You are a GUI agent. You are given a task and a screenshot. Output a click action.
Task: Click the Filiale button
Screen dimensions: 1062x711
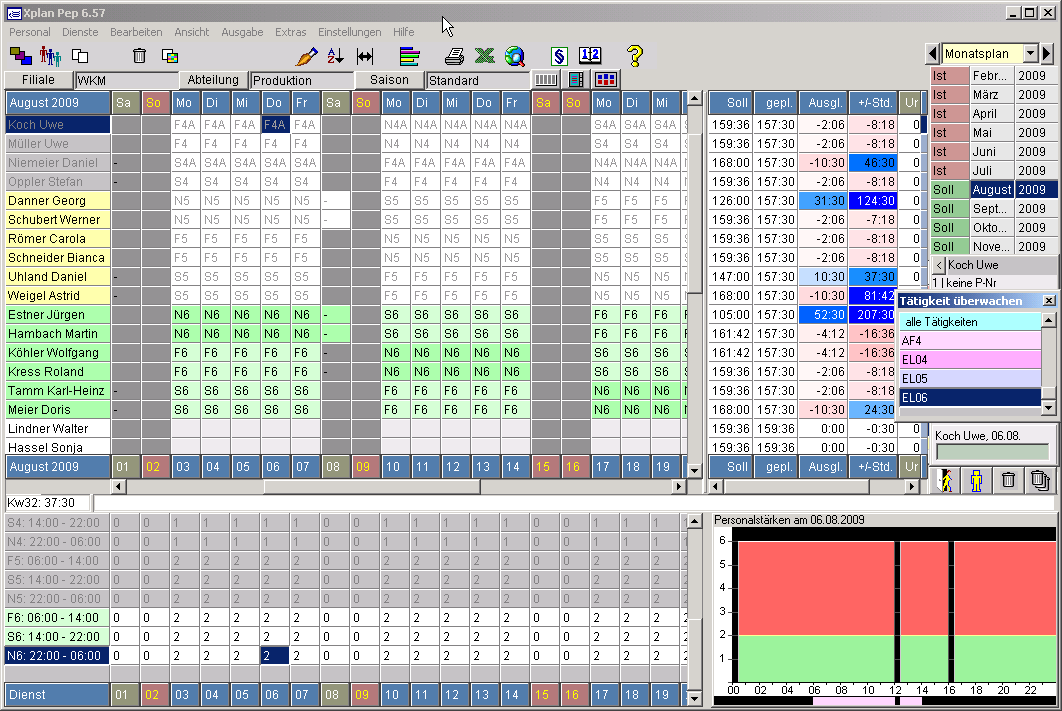(x=39, y=80)
